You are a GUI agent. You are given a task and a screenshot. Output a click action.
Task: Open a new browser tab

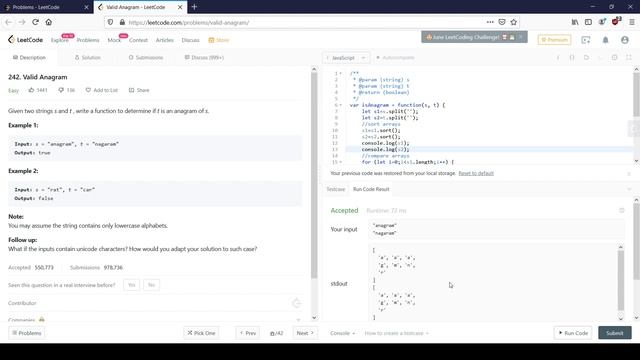(x=194, y=7)
